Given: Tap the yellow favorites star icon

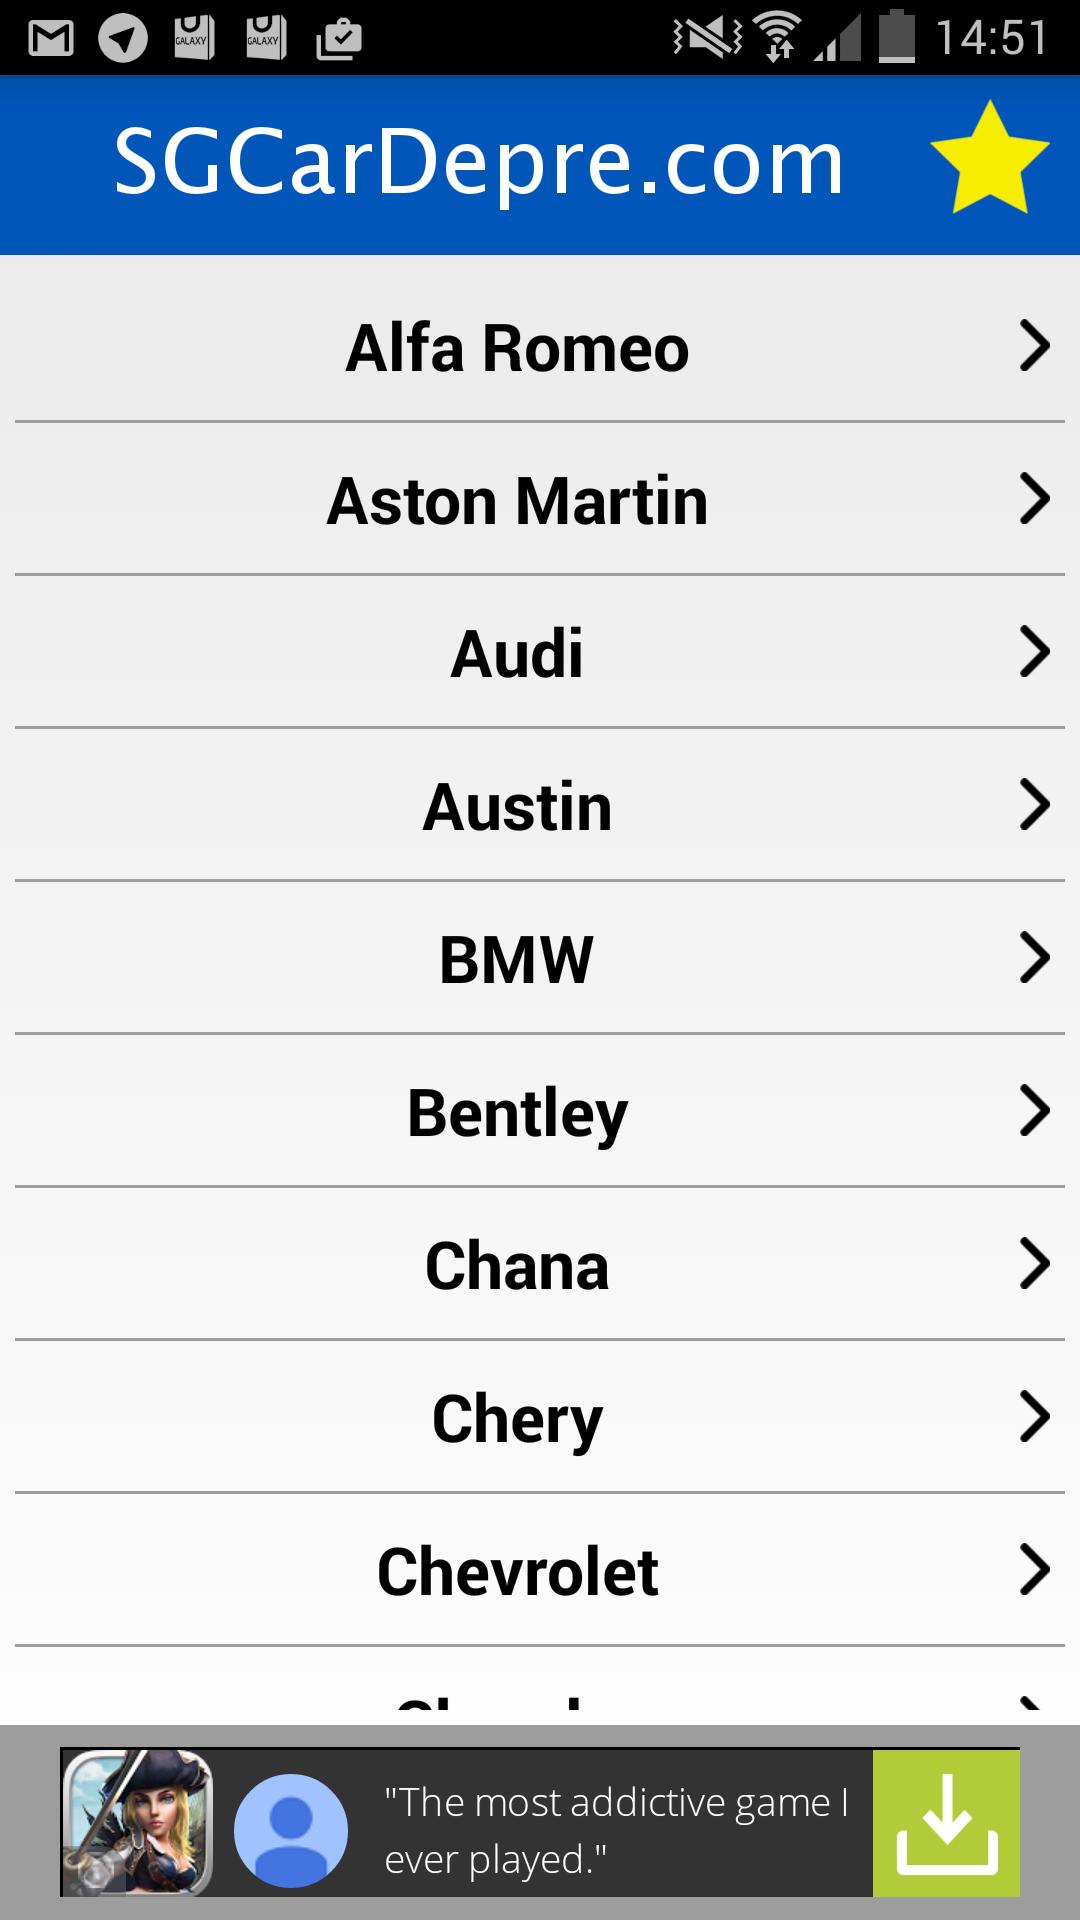Looking at the screenshot, I should [989, 160].
